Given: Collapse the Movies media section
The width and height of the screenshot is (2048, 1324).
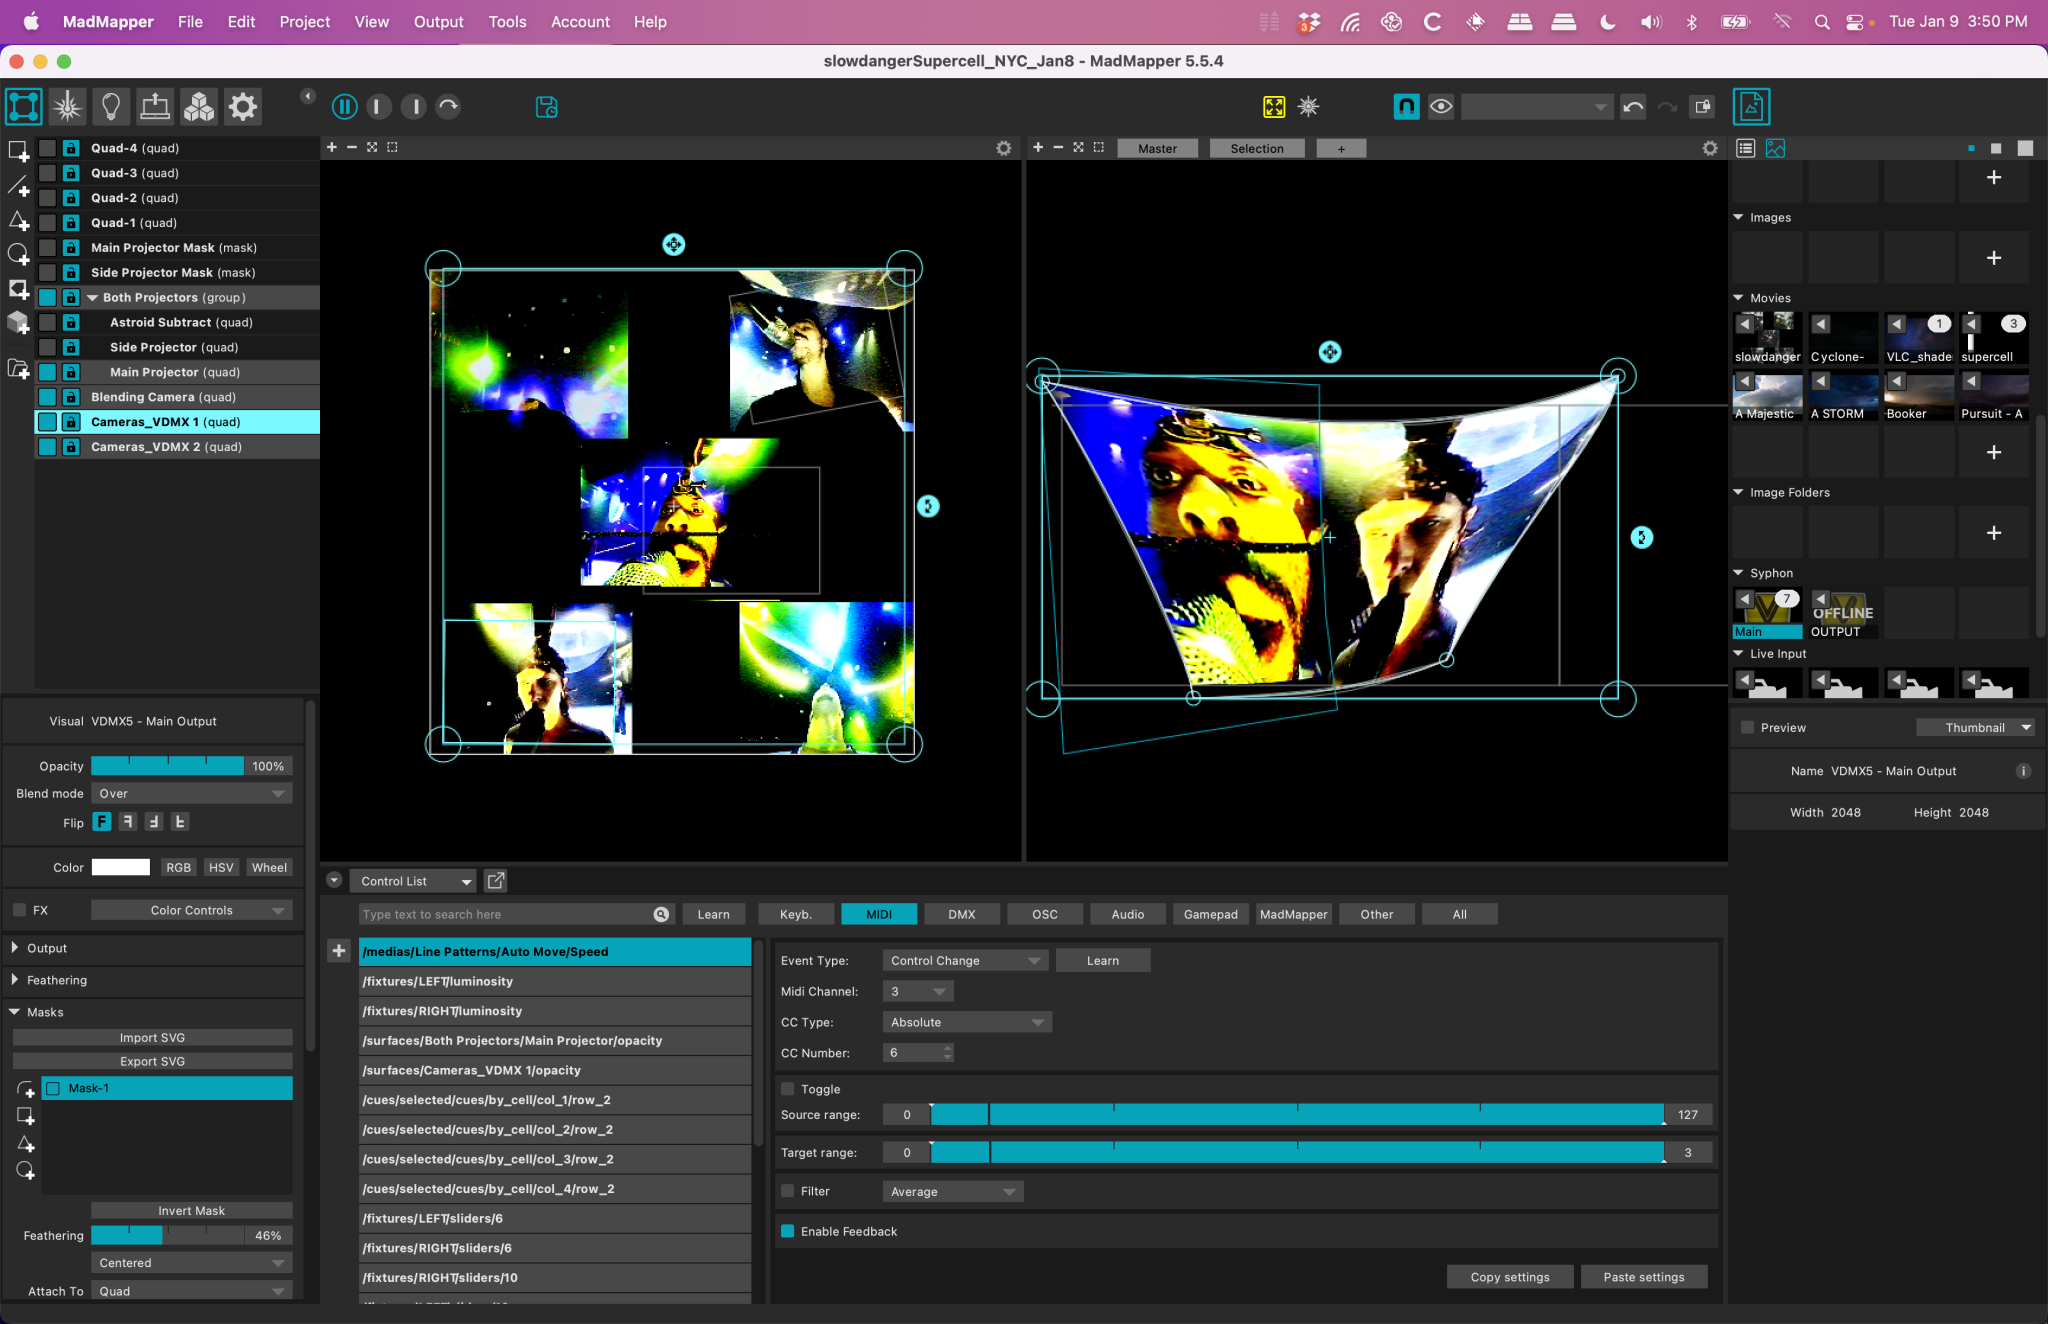Looking at the screenshot, I should coord(1739,297).
